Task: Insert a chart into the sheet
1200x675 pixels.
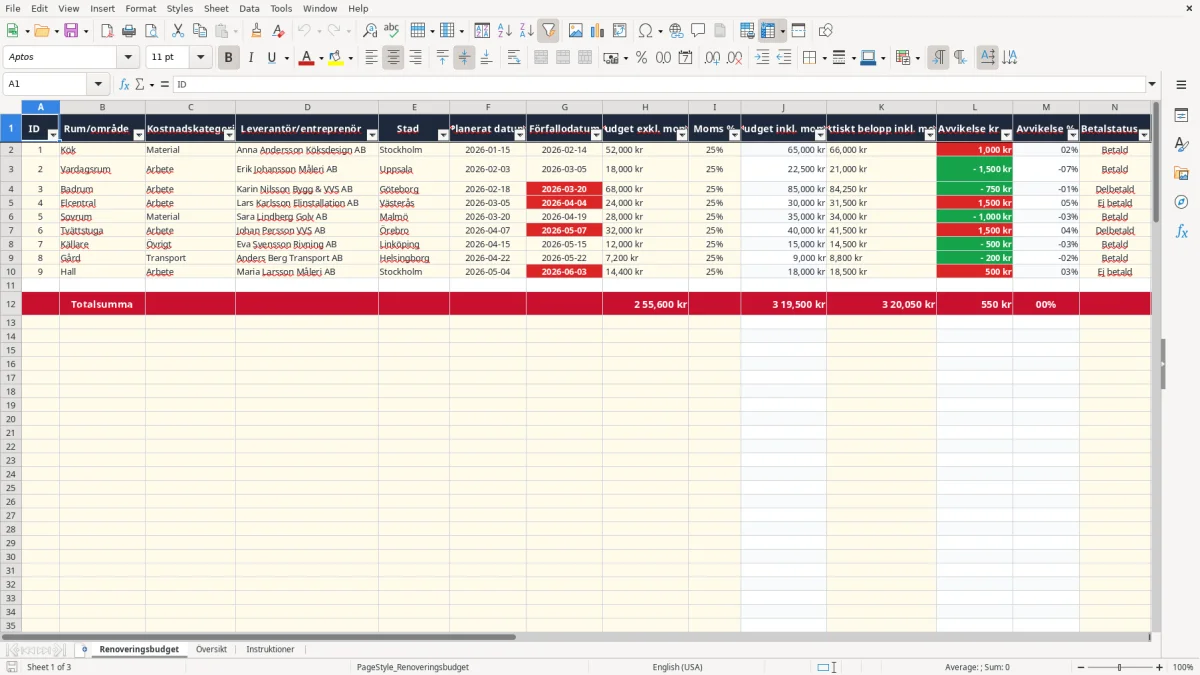Action: (598, 31)
